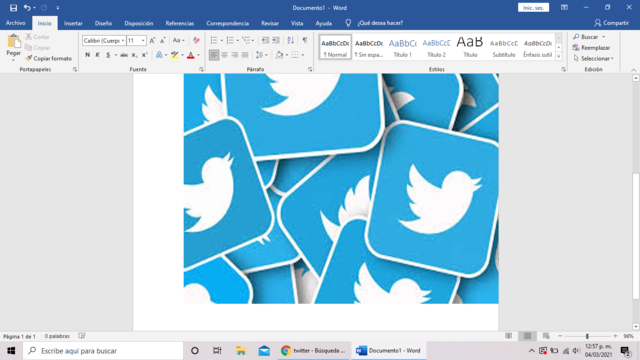Open change case Aa dropdown

pos(178,40)
